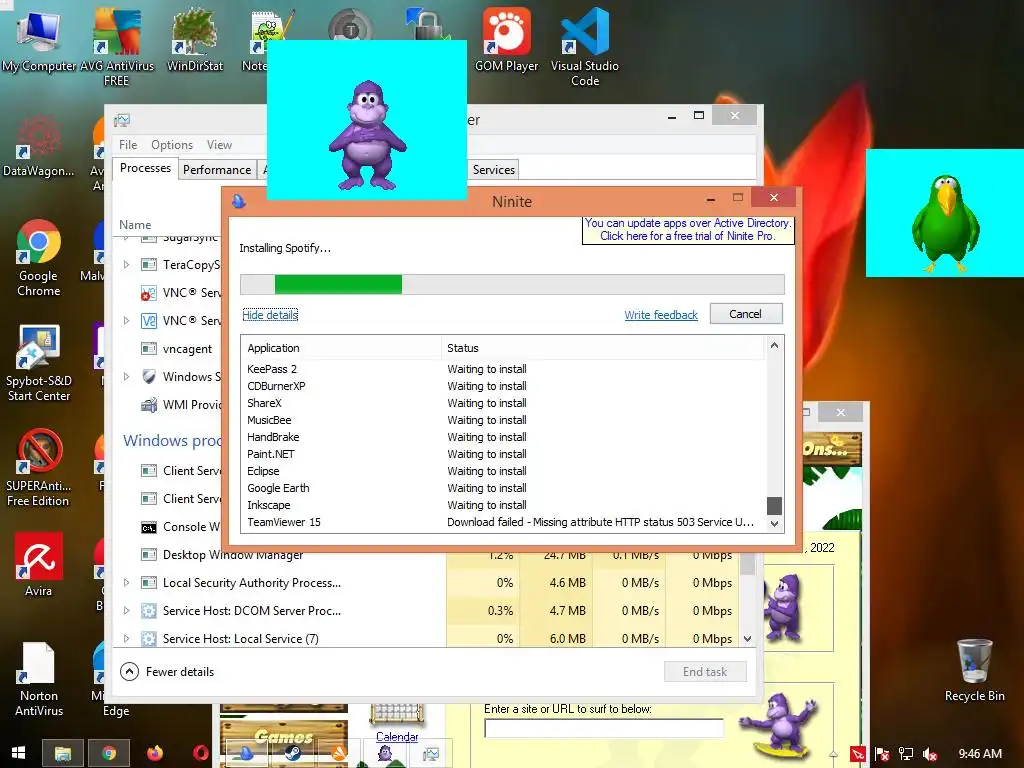Launch the Visual Studio Code desktop icon
This screenshot has width=1024, height=768.
pos(584,48)
